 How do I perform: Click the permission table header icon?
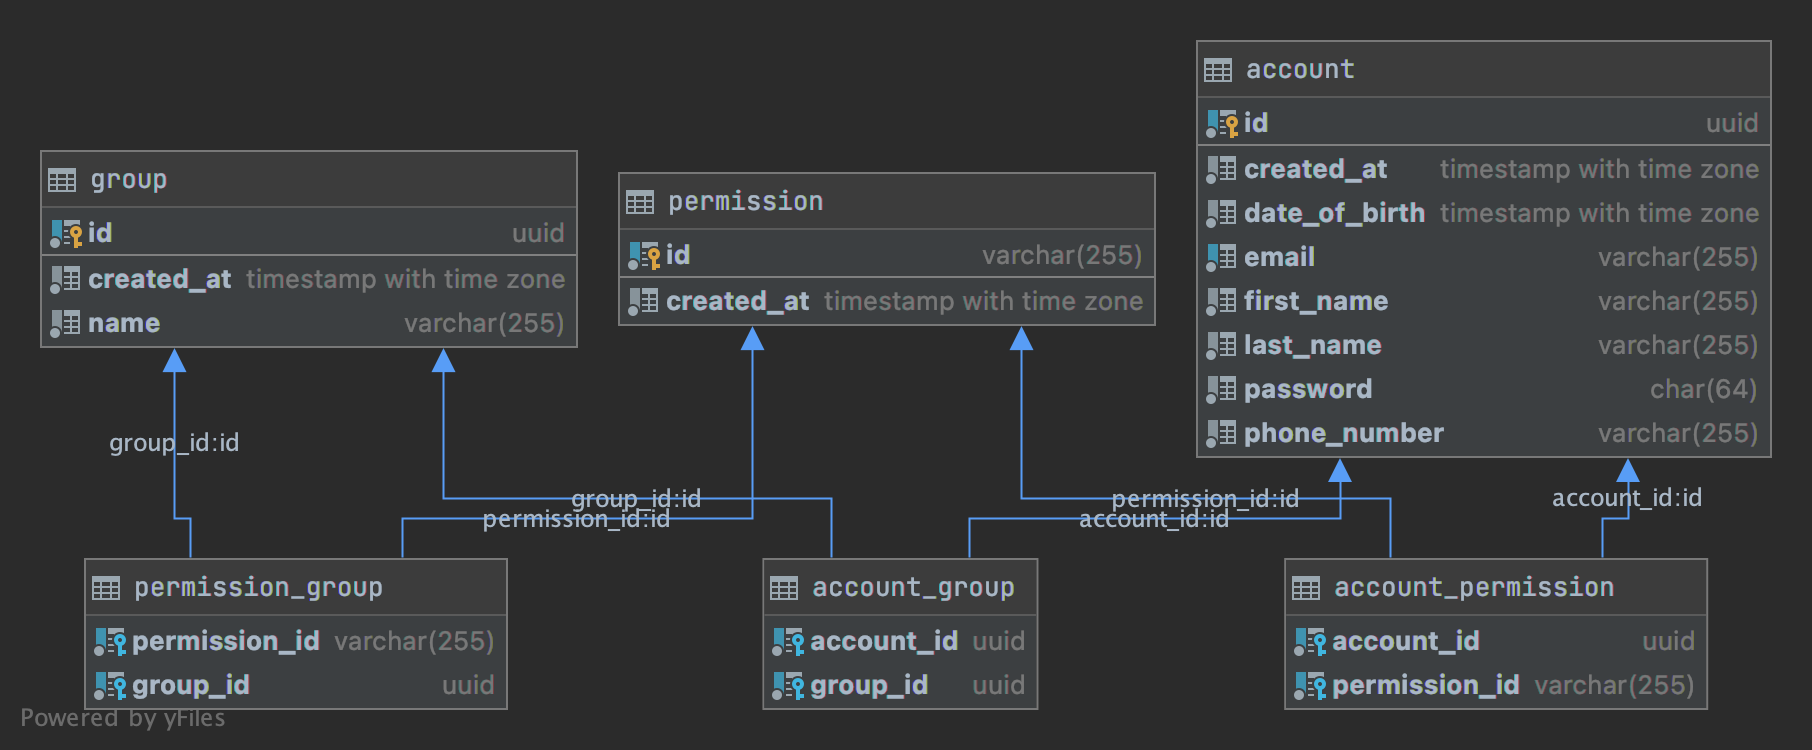pyautogui.click(x=640, y=202)
